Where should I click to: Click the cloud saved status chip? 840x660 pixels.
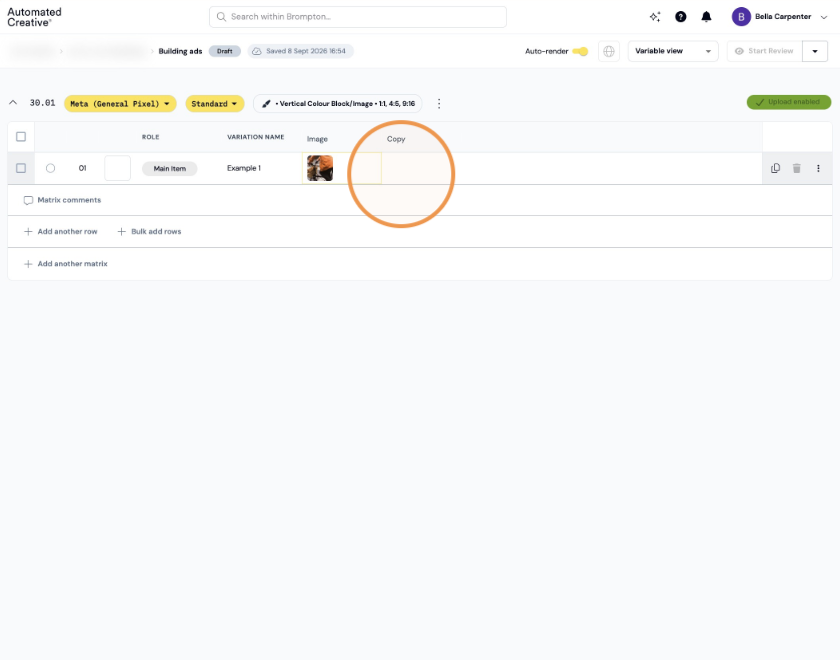pyautogui.click(x=301, y=51)
